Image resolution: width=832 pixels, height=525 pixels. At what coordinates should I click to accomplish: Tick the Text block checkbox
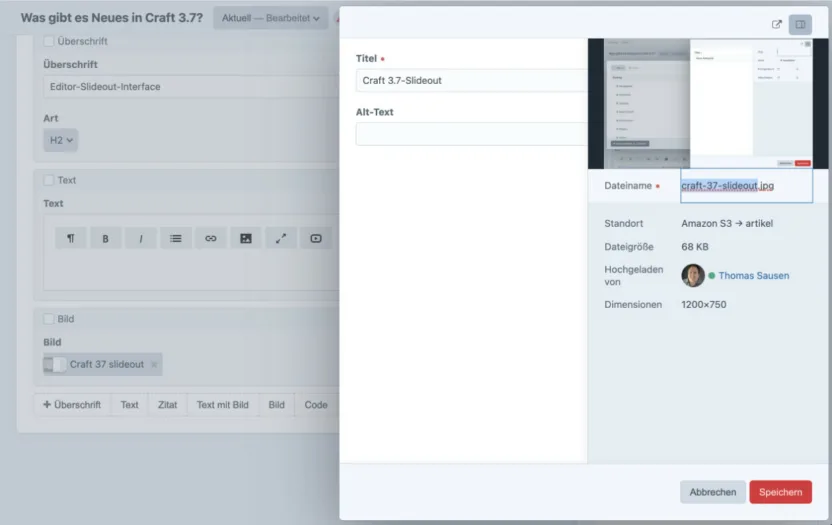coord(49,180)
